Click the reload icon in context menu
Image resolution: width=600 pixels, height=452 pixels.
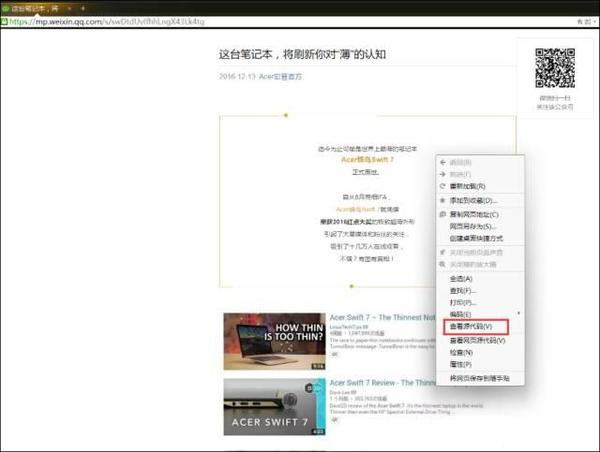[x=443, y=186]
